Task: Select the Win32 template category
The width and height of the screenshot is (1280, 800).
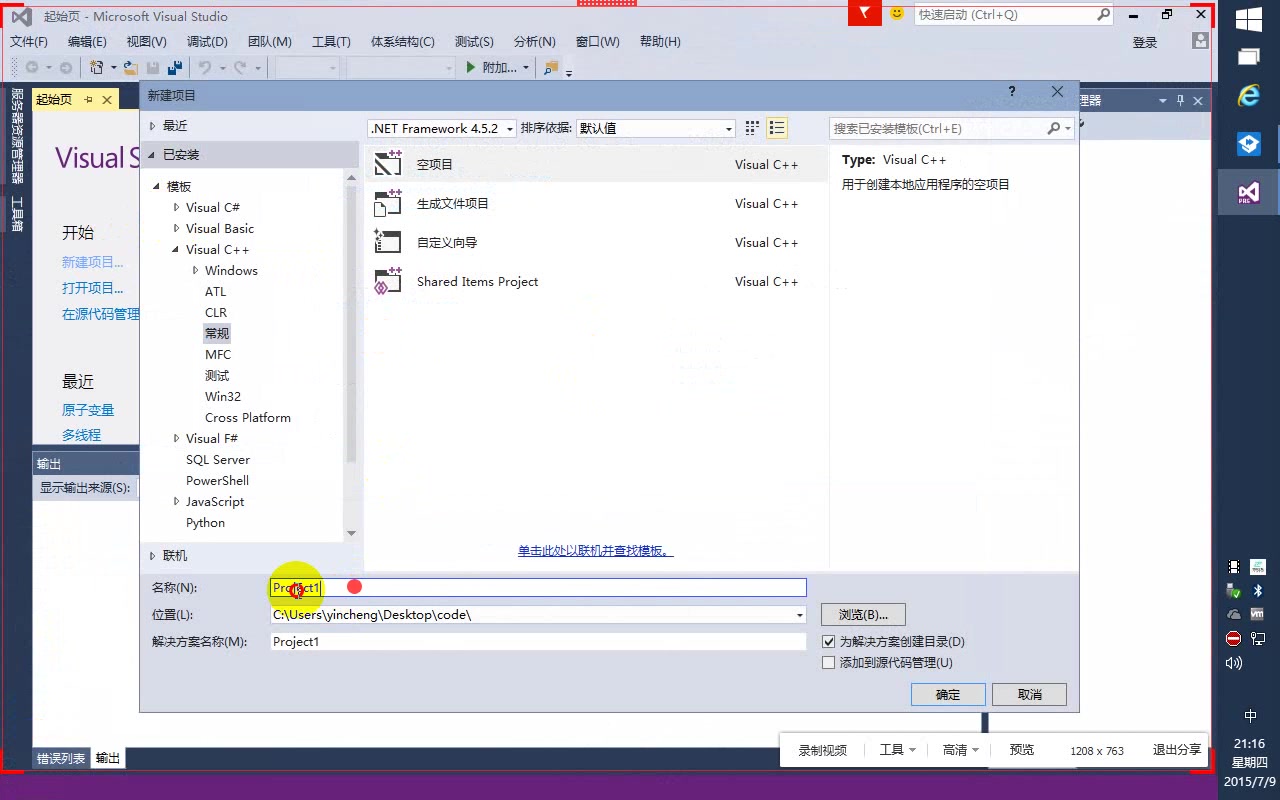Action: 223,396
